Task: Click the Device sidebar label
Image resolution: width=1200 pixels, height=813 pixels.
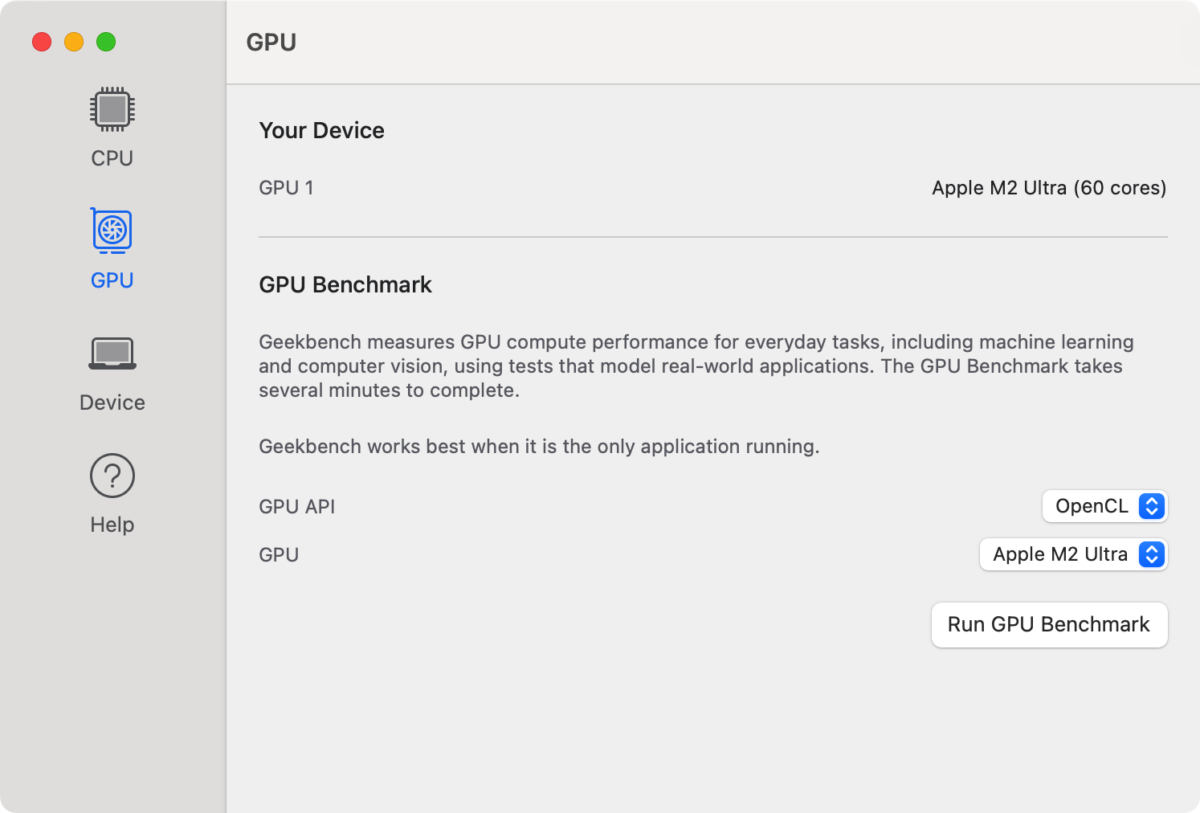Action: tap(112, 402)
